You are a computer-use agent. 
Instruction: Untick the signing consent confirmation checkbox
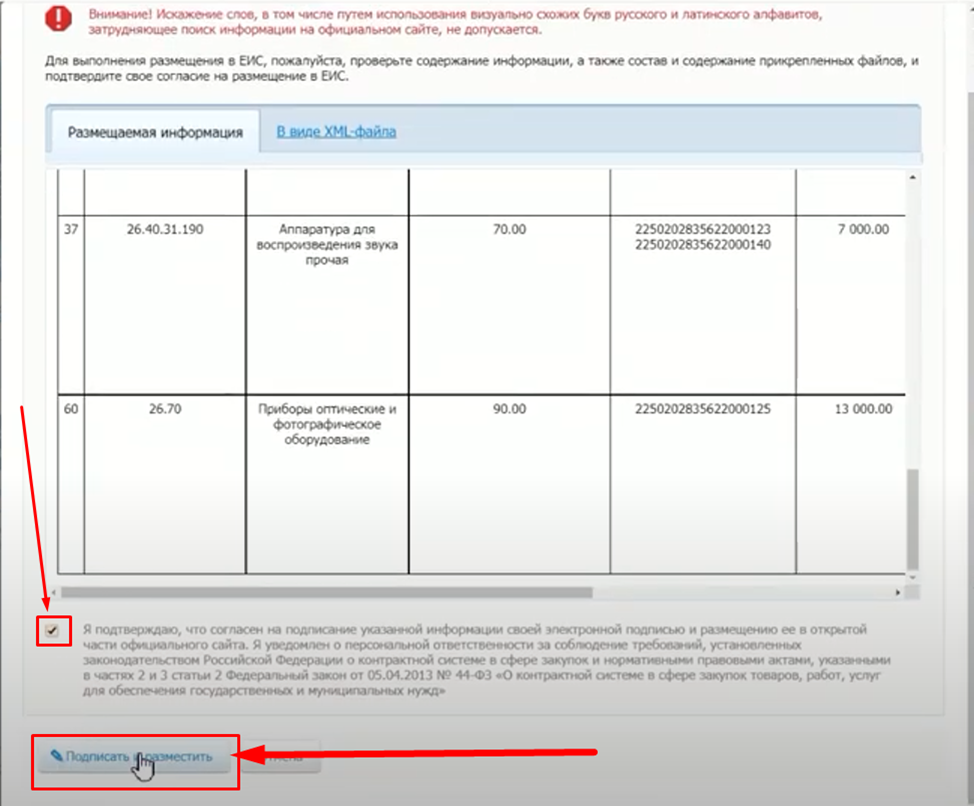[x=52, y=631]
